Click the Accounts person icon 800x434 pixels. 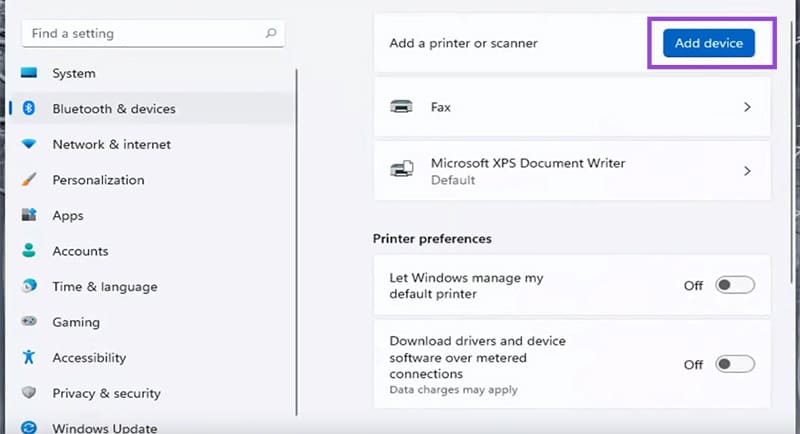click(29, 250)
